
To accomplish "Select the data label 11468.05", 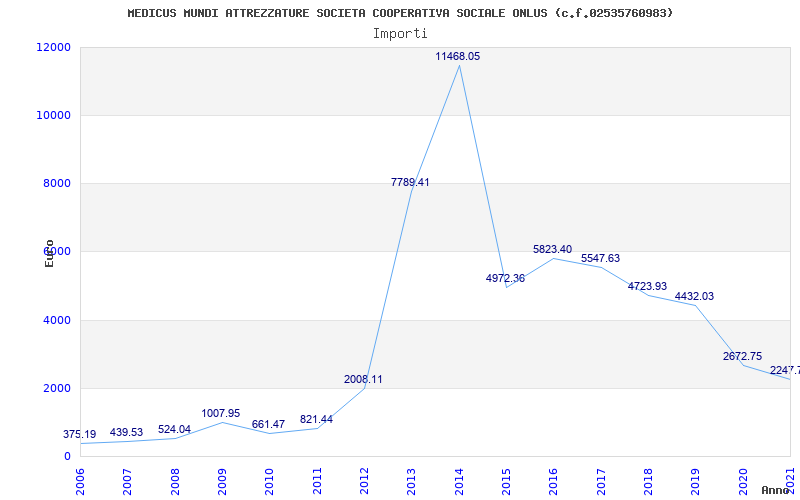I will coord(458,57).
